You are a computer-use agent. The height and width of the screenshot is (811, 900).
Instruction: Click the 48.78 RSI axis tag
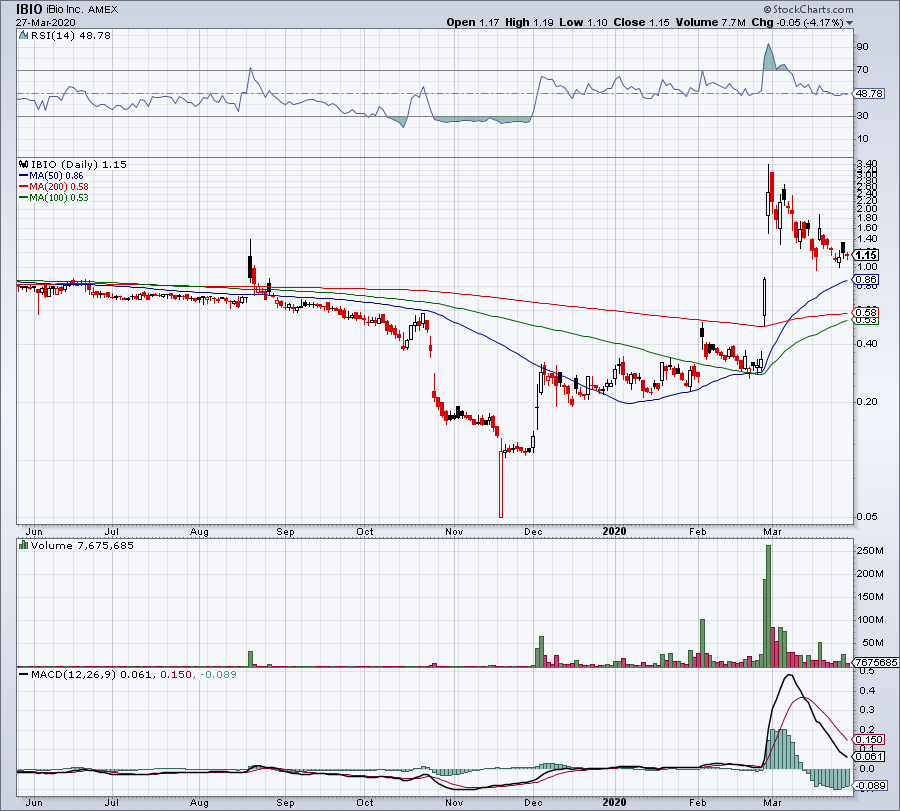[x=869, y=94]
